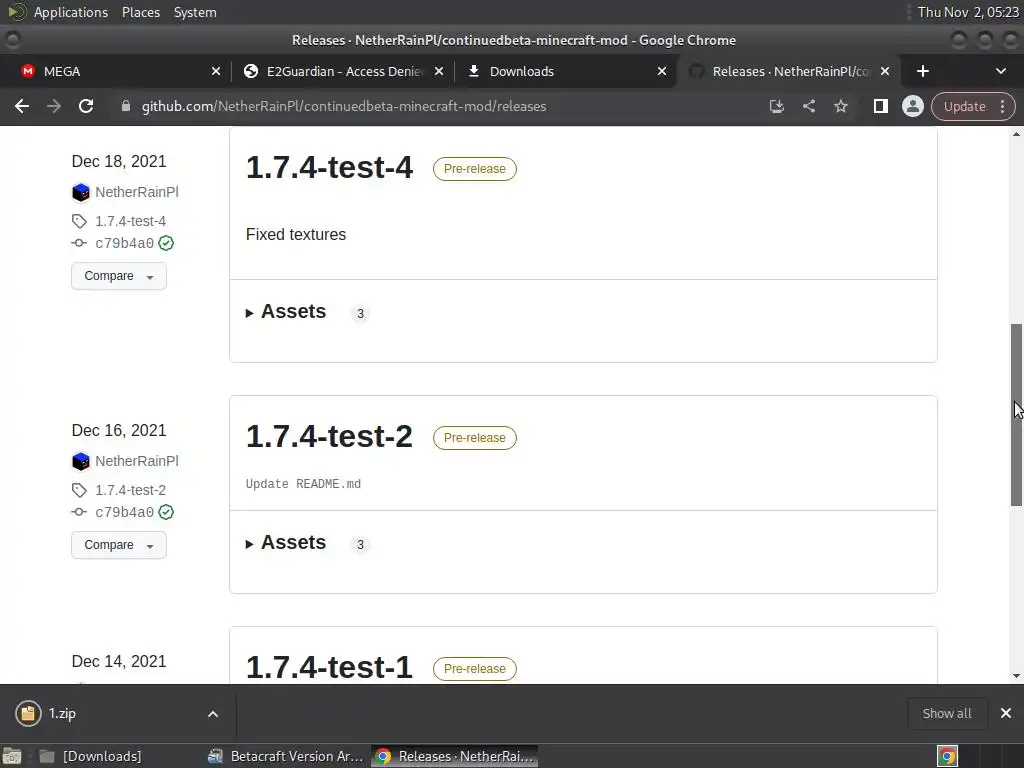The image size is (1024, 768).
Task: Expand Assets for release 1.7.4-test-4
Action: pos(286,312)
